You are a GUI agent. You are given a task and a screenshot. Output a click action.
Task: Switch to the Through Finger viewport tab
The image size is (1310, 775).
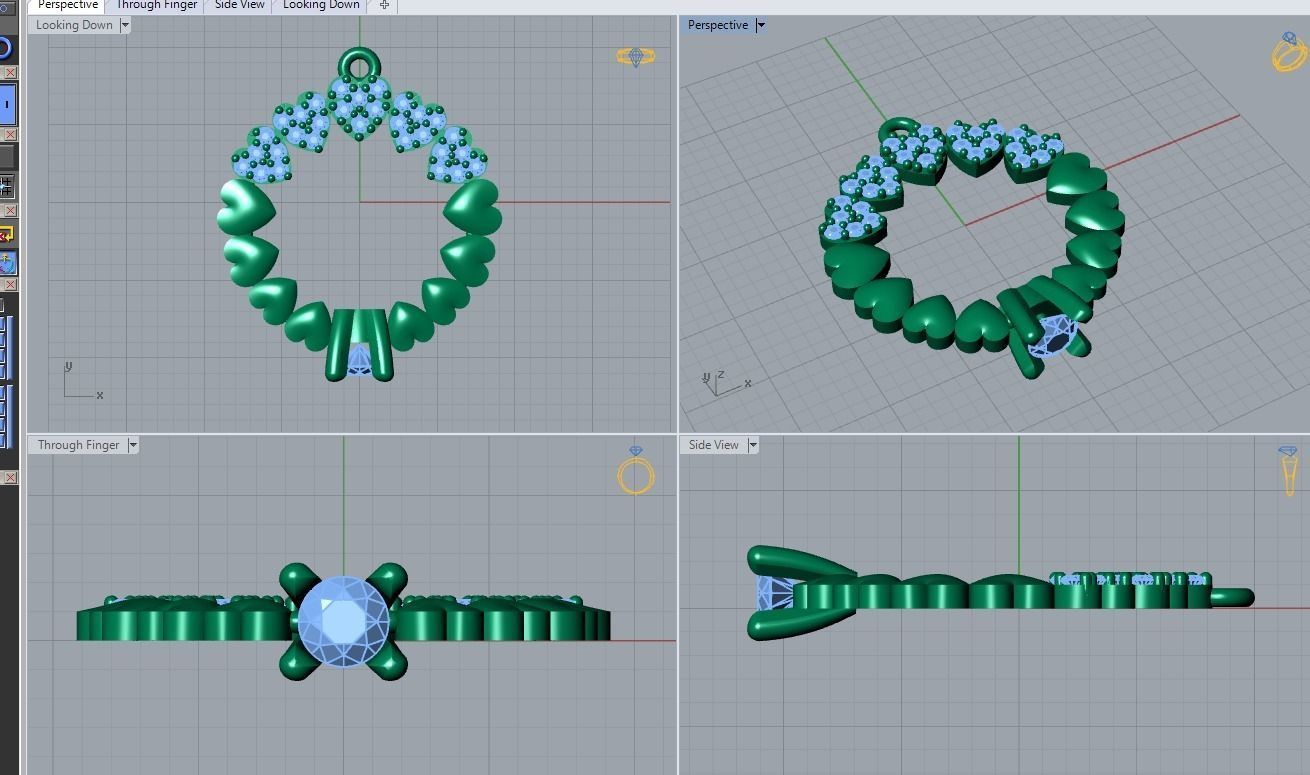point(157,5)
